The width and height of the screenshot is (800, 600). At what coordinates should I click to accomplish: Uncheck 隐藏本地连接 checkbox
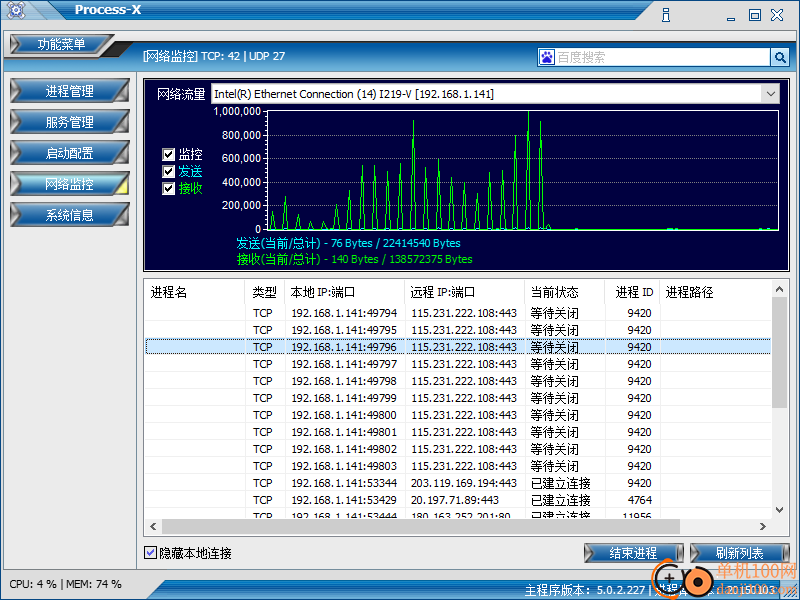coord(150,553)
